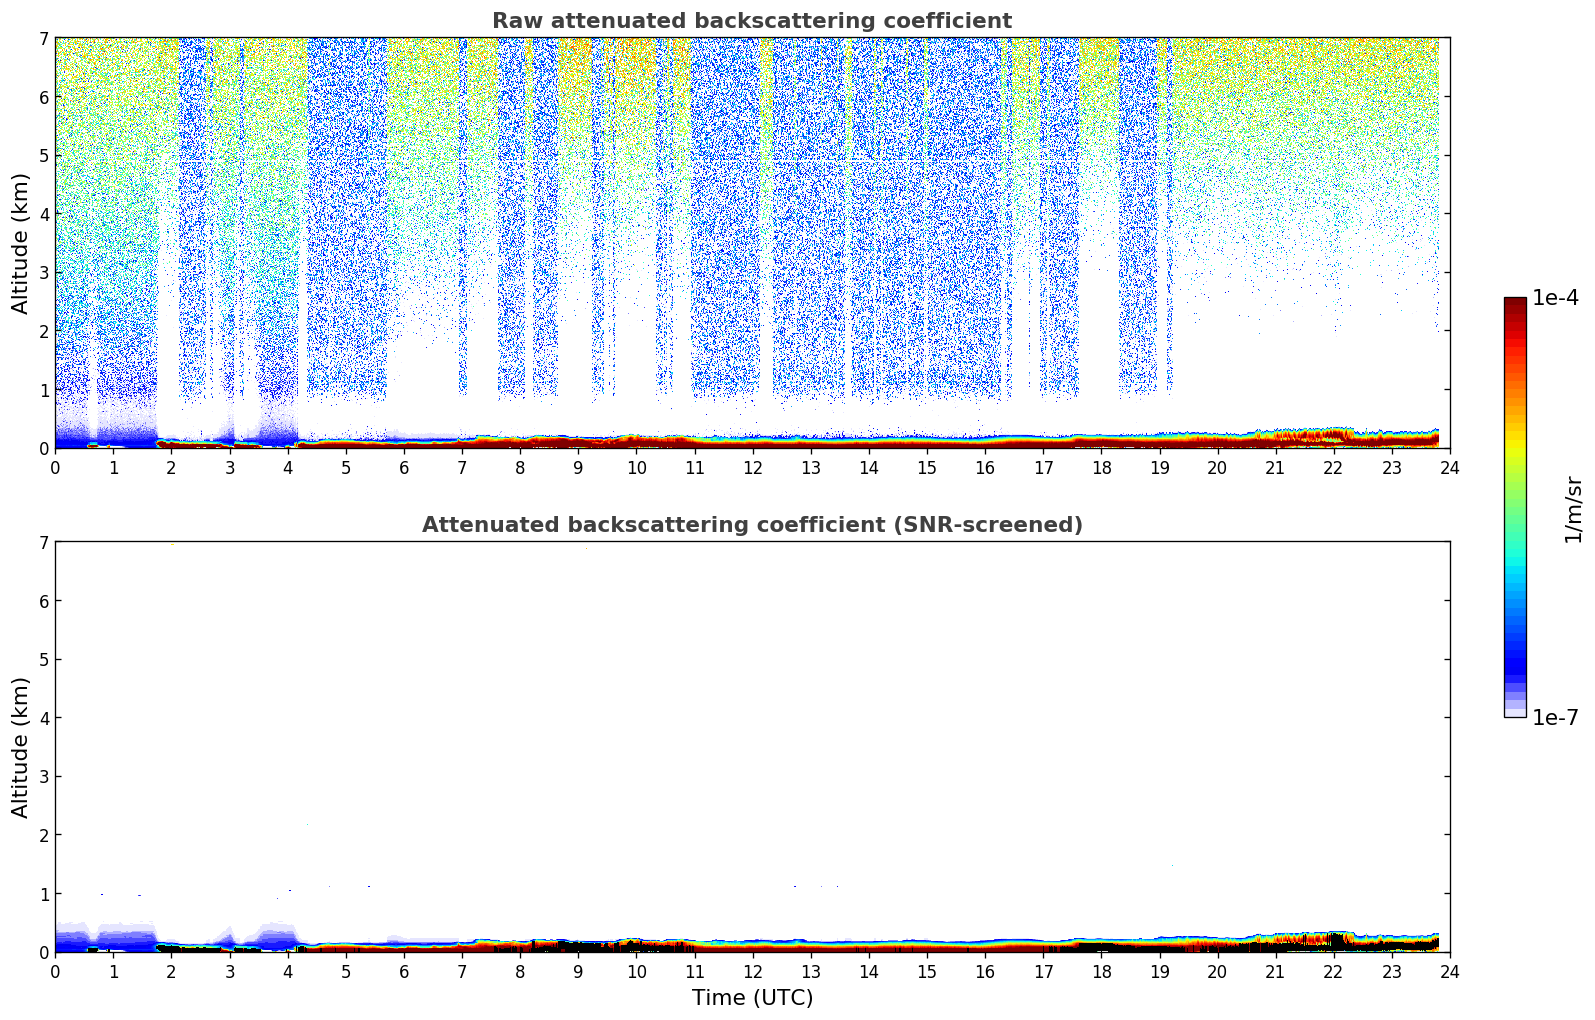This screenshot has height=1020, width=1595.
Task: Click the green middle of the colorbar
Action: coord(1515,507)
